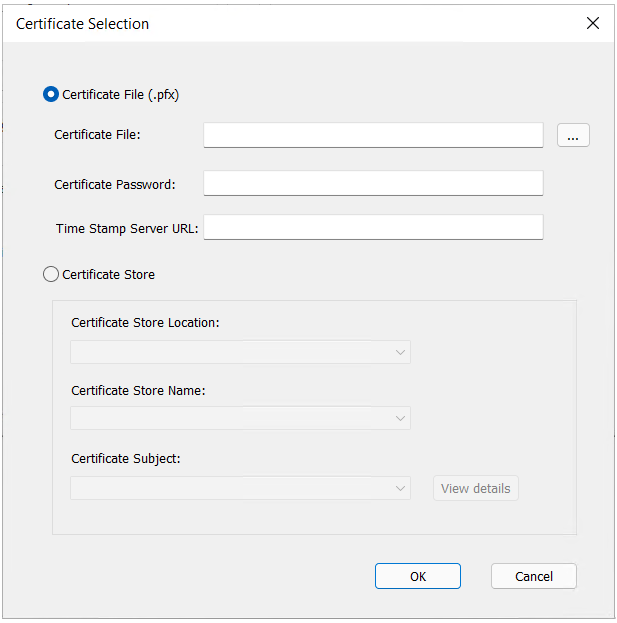Open the Certificate Store Name dropdown
617x623 pixels.
click(x=240, y=418)
